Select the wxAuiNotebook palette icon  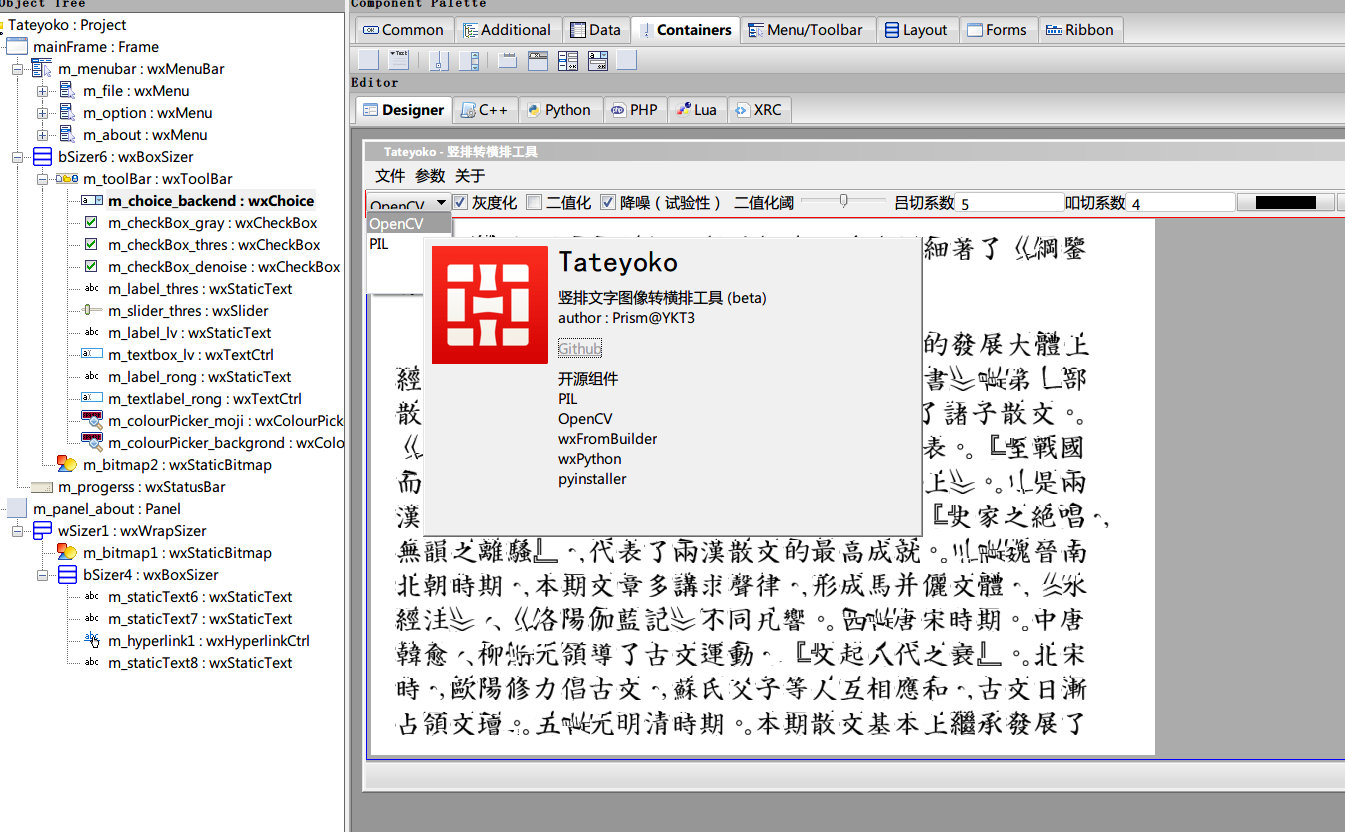[x=538, y=61]
